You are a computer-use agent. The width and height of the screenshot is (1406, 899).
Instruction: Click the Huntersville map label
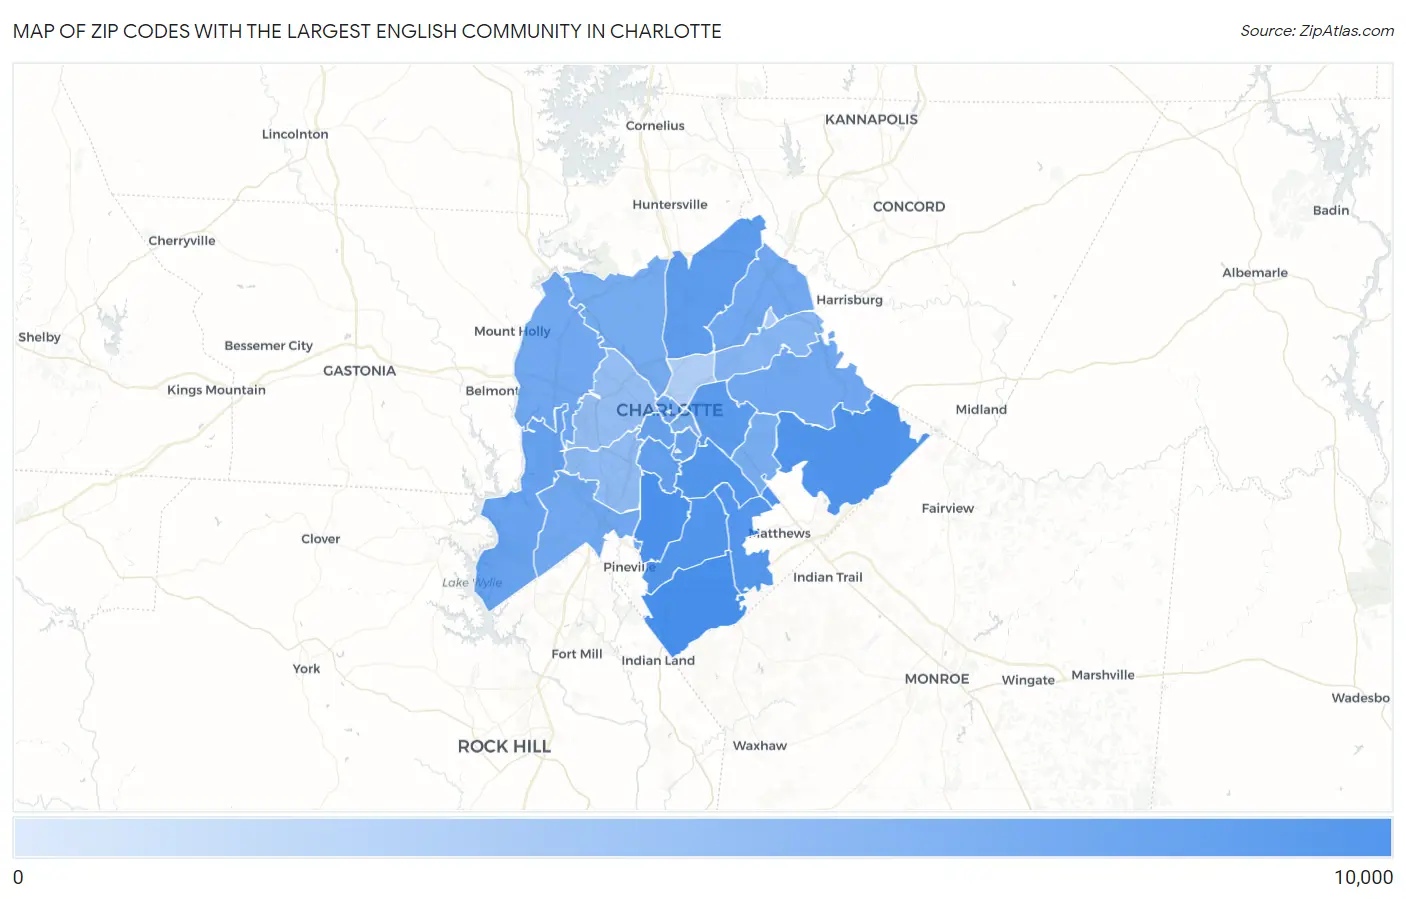click(x=670, y=205)
